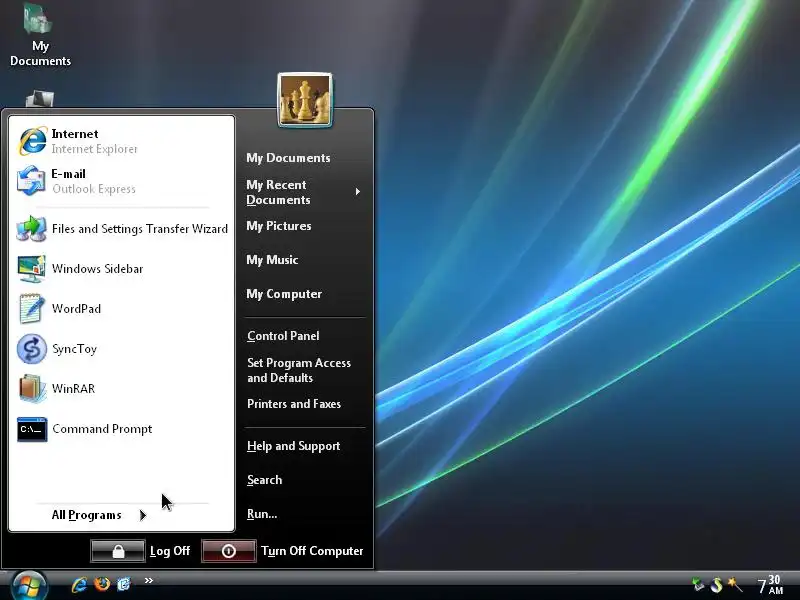This screenshot has height=600, width=800.
Task: Open WinRAR
Action: coord(121,389)
